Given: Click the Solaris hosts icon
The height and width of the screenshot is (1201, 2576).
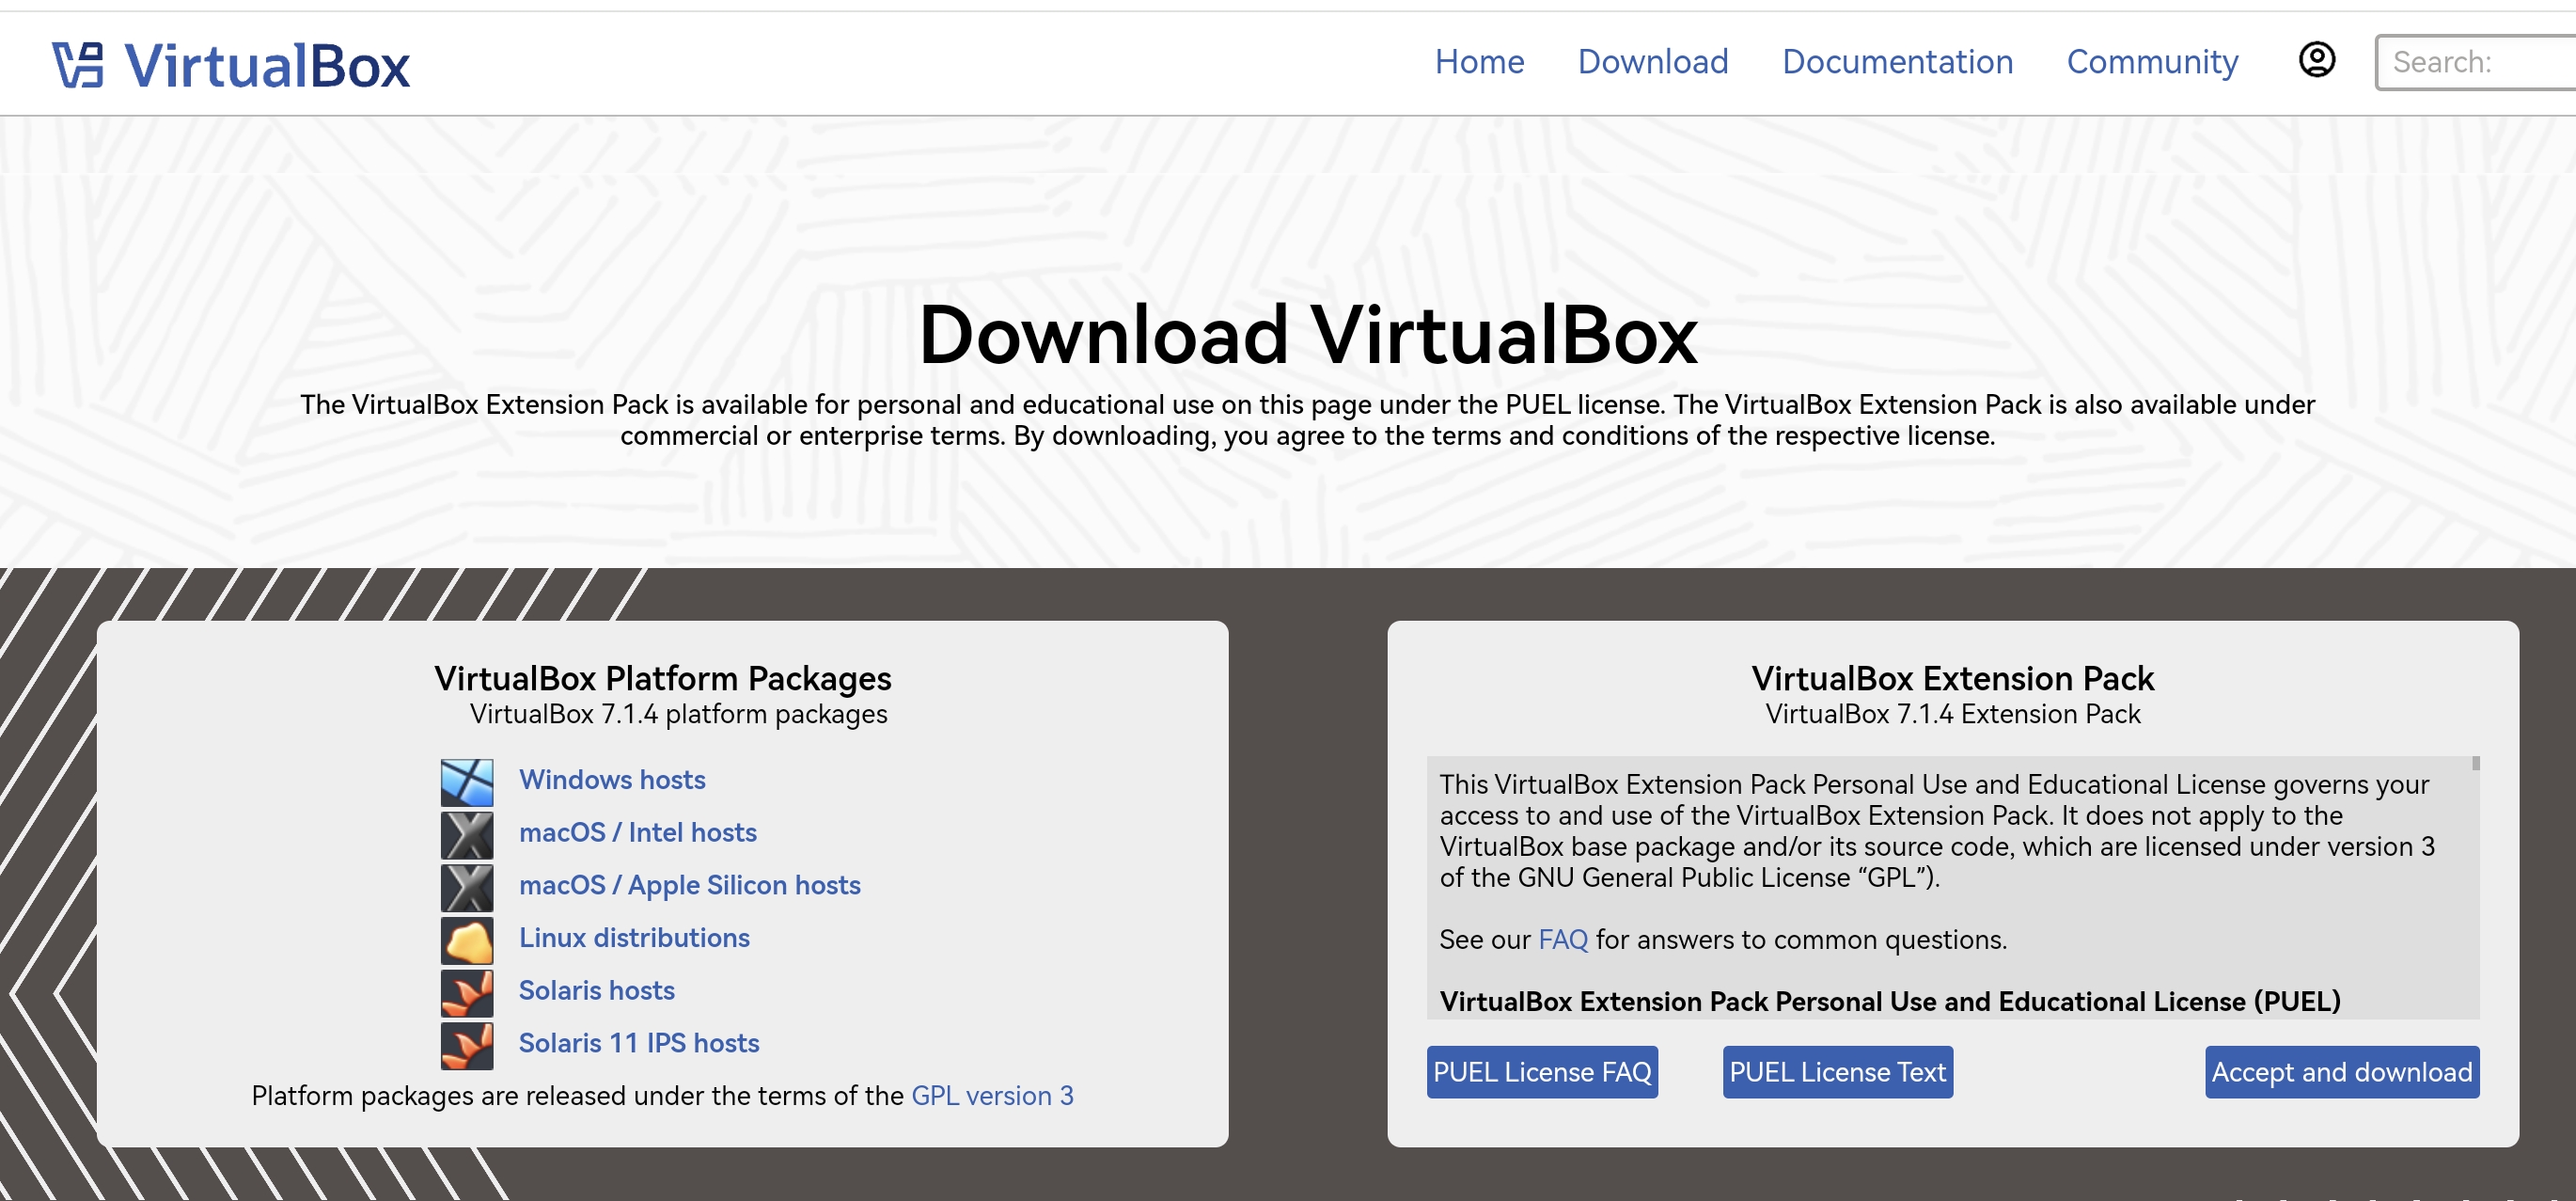Looking at the screenshot, I should [x=468, y=989].
